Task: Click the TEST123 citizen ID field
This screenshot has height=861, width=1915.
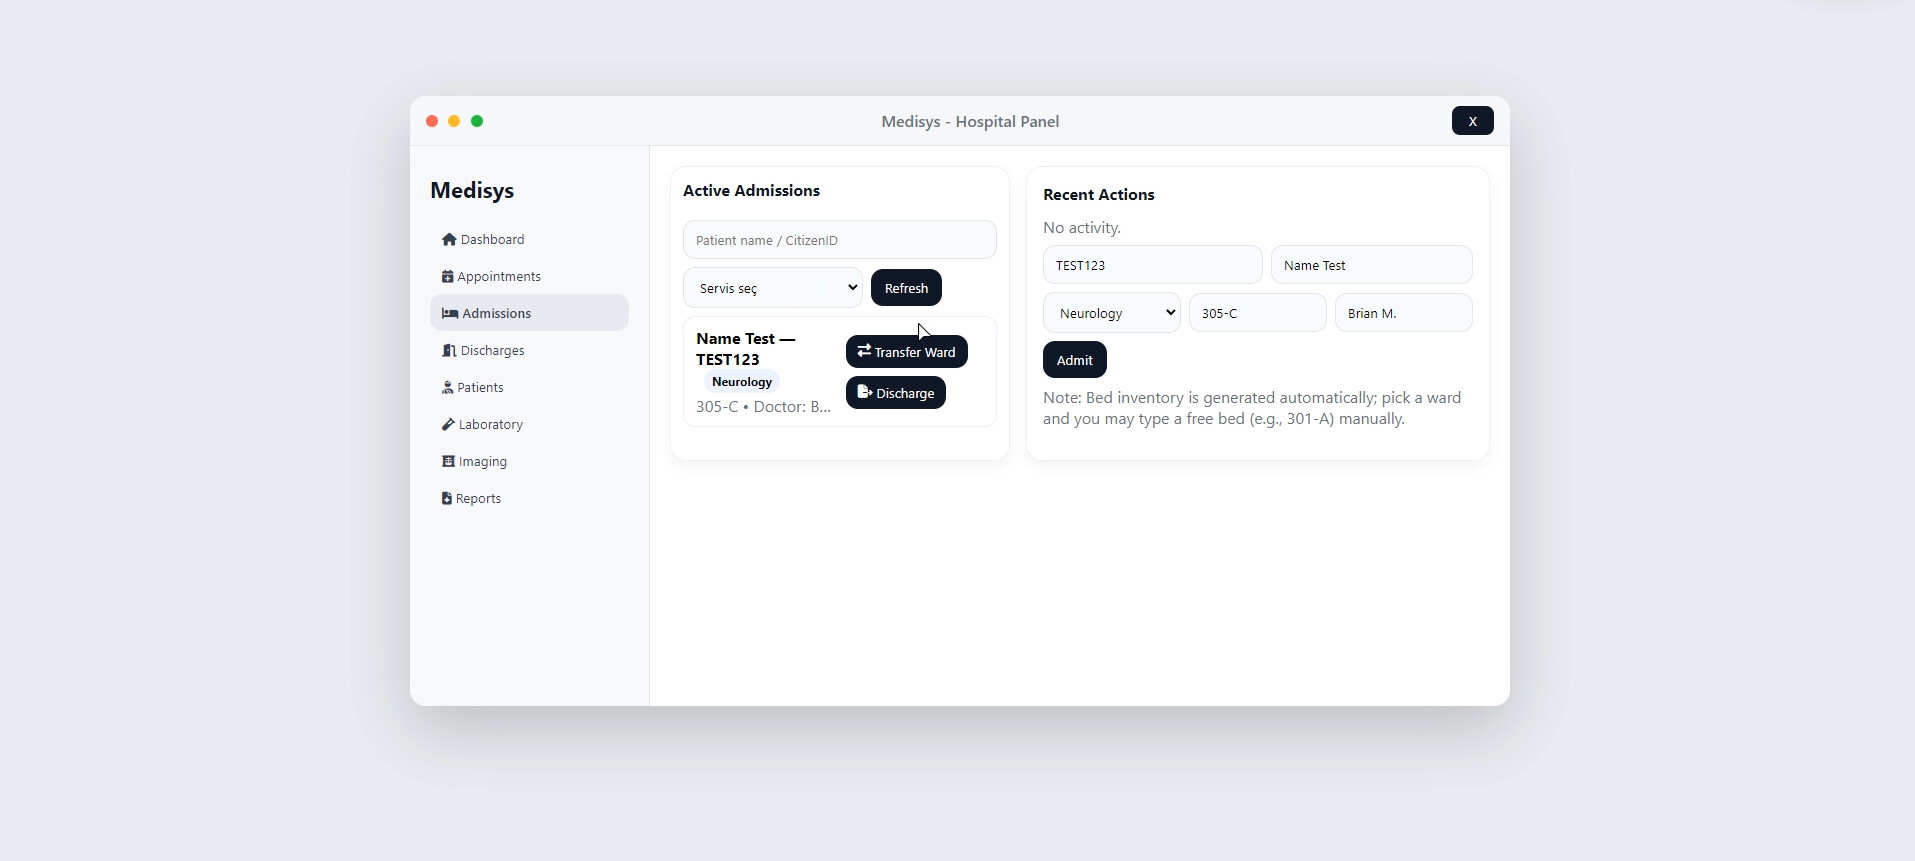Action: click(1153, 265)
